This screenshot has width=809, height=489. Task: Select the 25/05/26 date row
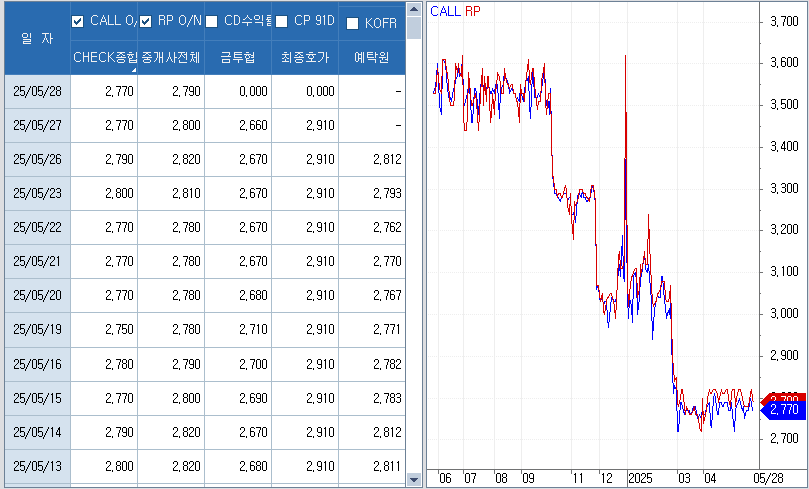(37, 159)
